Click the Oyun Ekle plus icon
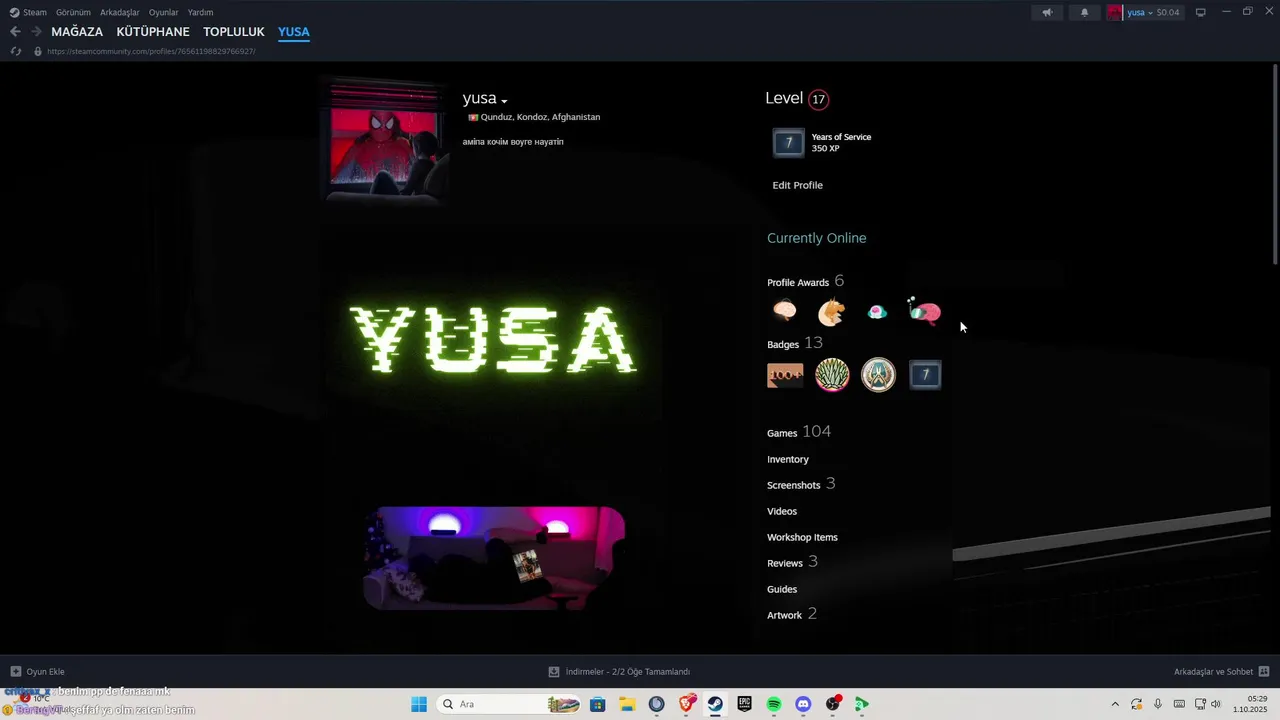1280x720 pixels. point(16,672)
